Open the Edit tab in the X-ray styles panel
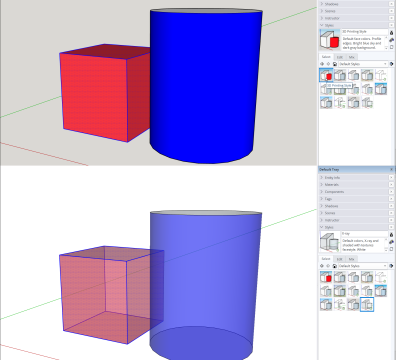 (x=339, y=259)
